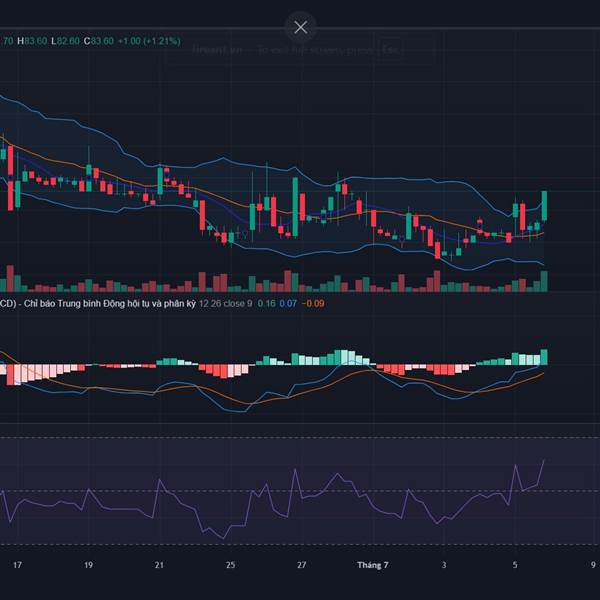Click date 21 on the time axis
The width and height of the screenshot is (600, 600).
(x=159, y=565)
